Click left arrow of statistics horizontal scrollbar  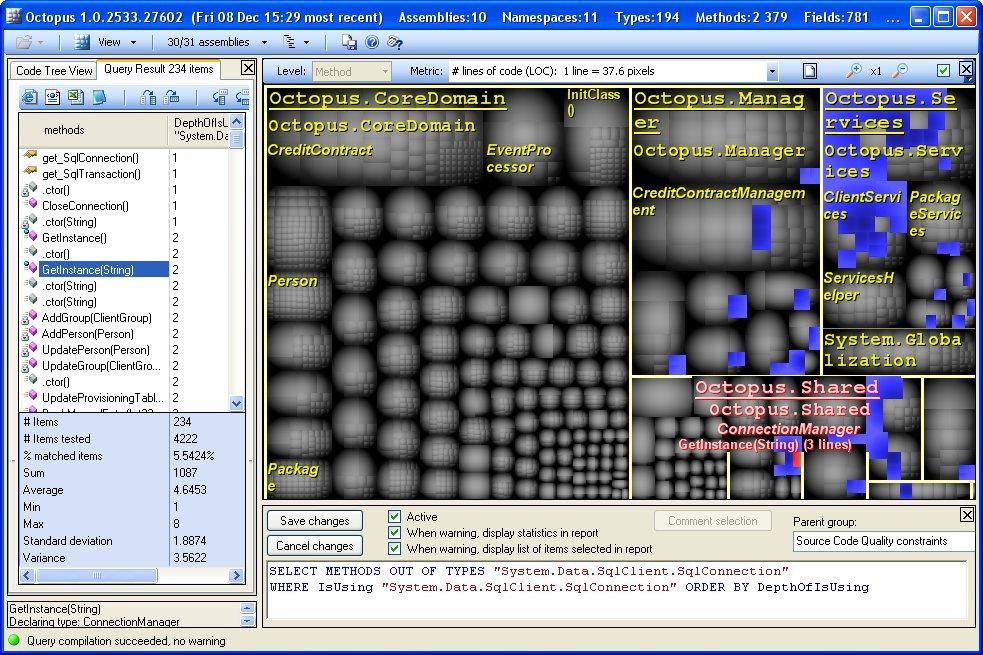27,575
